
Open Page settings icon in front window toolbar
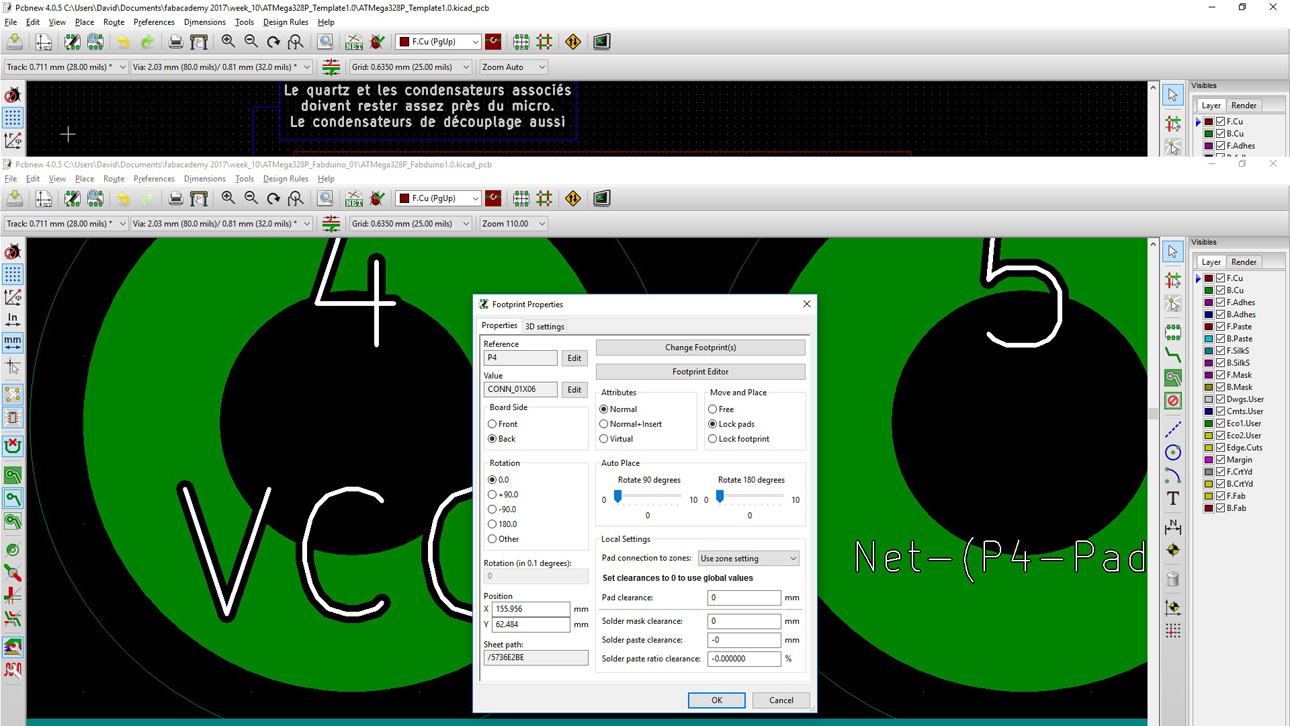[44, 198]
